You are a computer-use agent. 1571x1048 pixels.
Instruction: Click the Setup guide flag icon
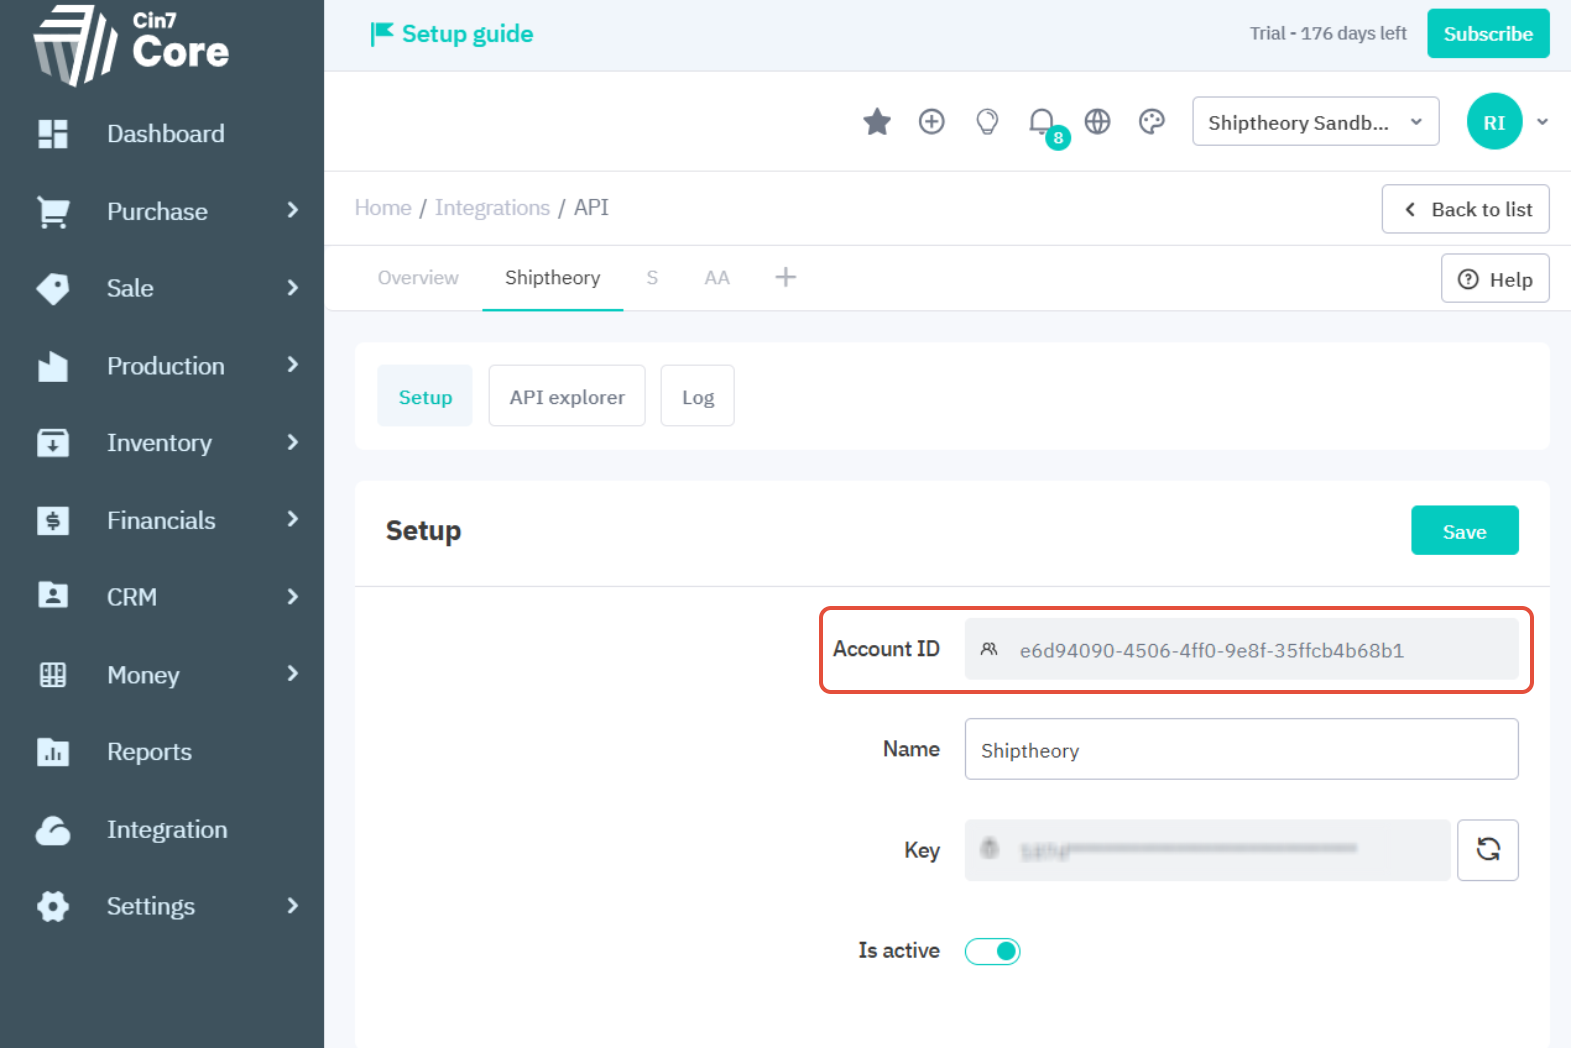381,34
